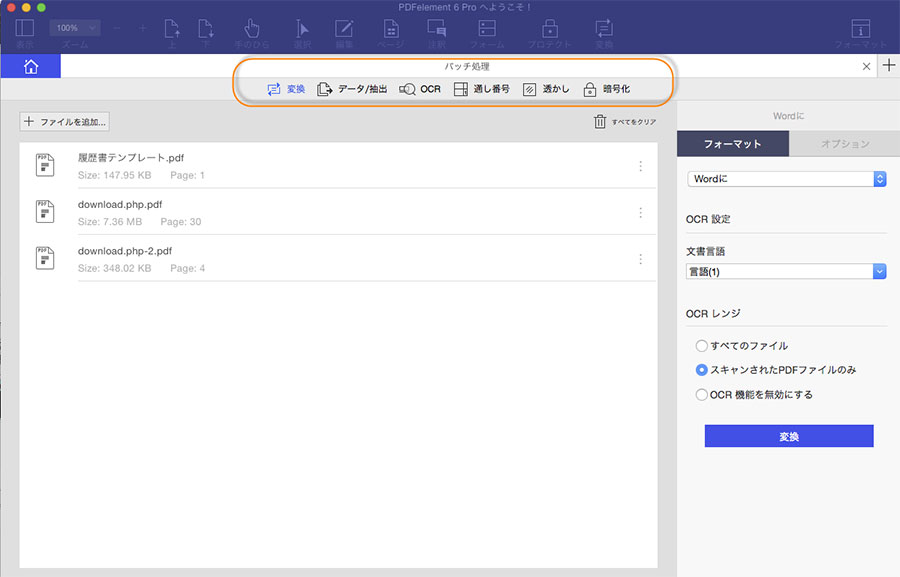
Task: Toggle the 表示 sidebar view icon
Action: (x=25, y=28)
